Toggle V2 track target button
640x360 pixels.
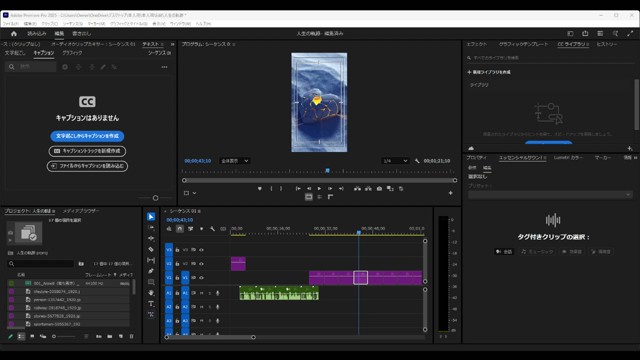tap(185, 264)
